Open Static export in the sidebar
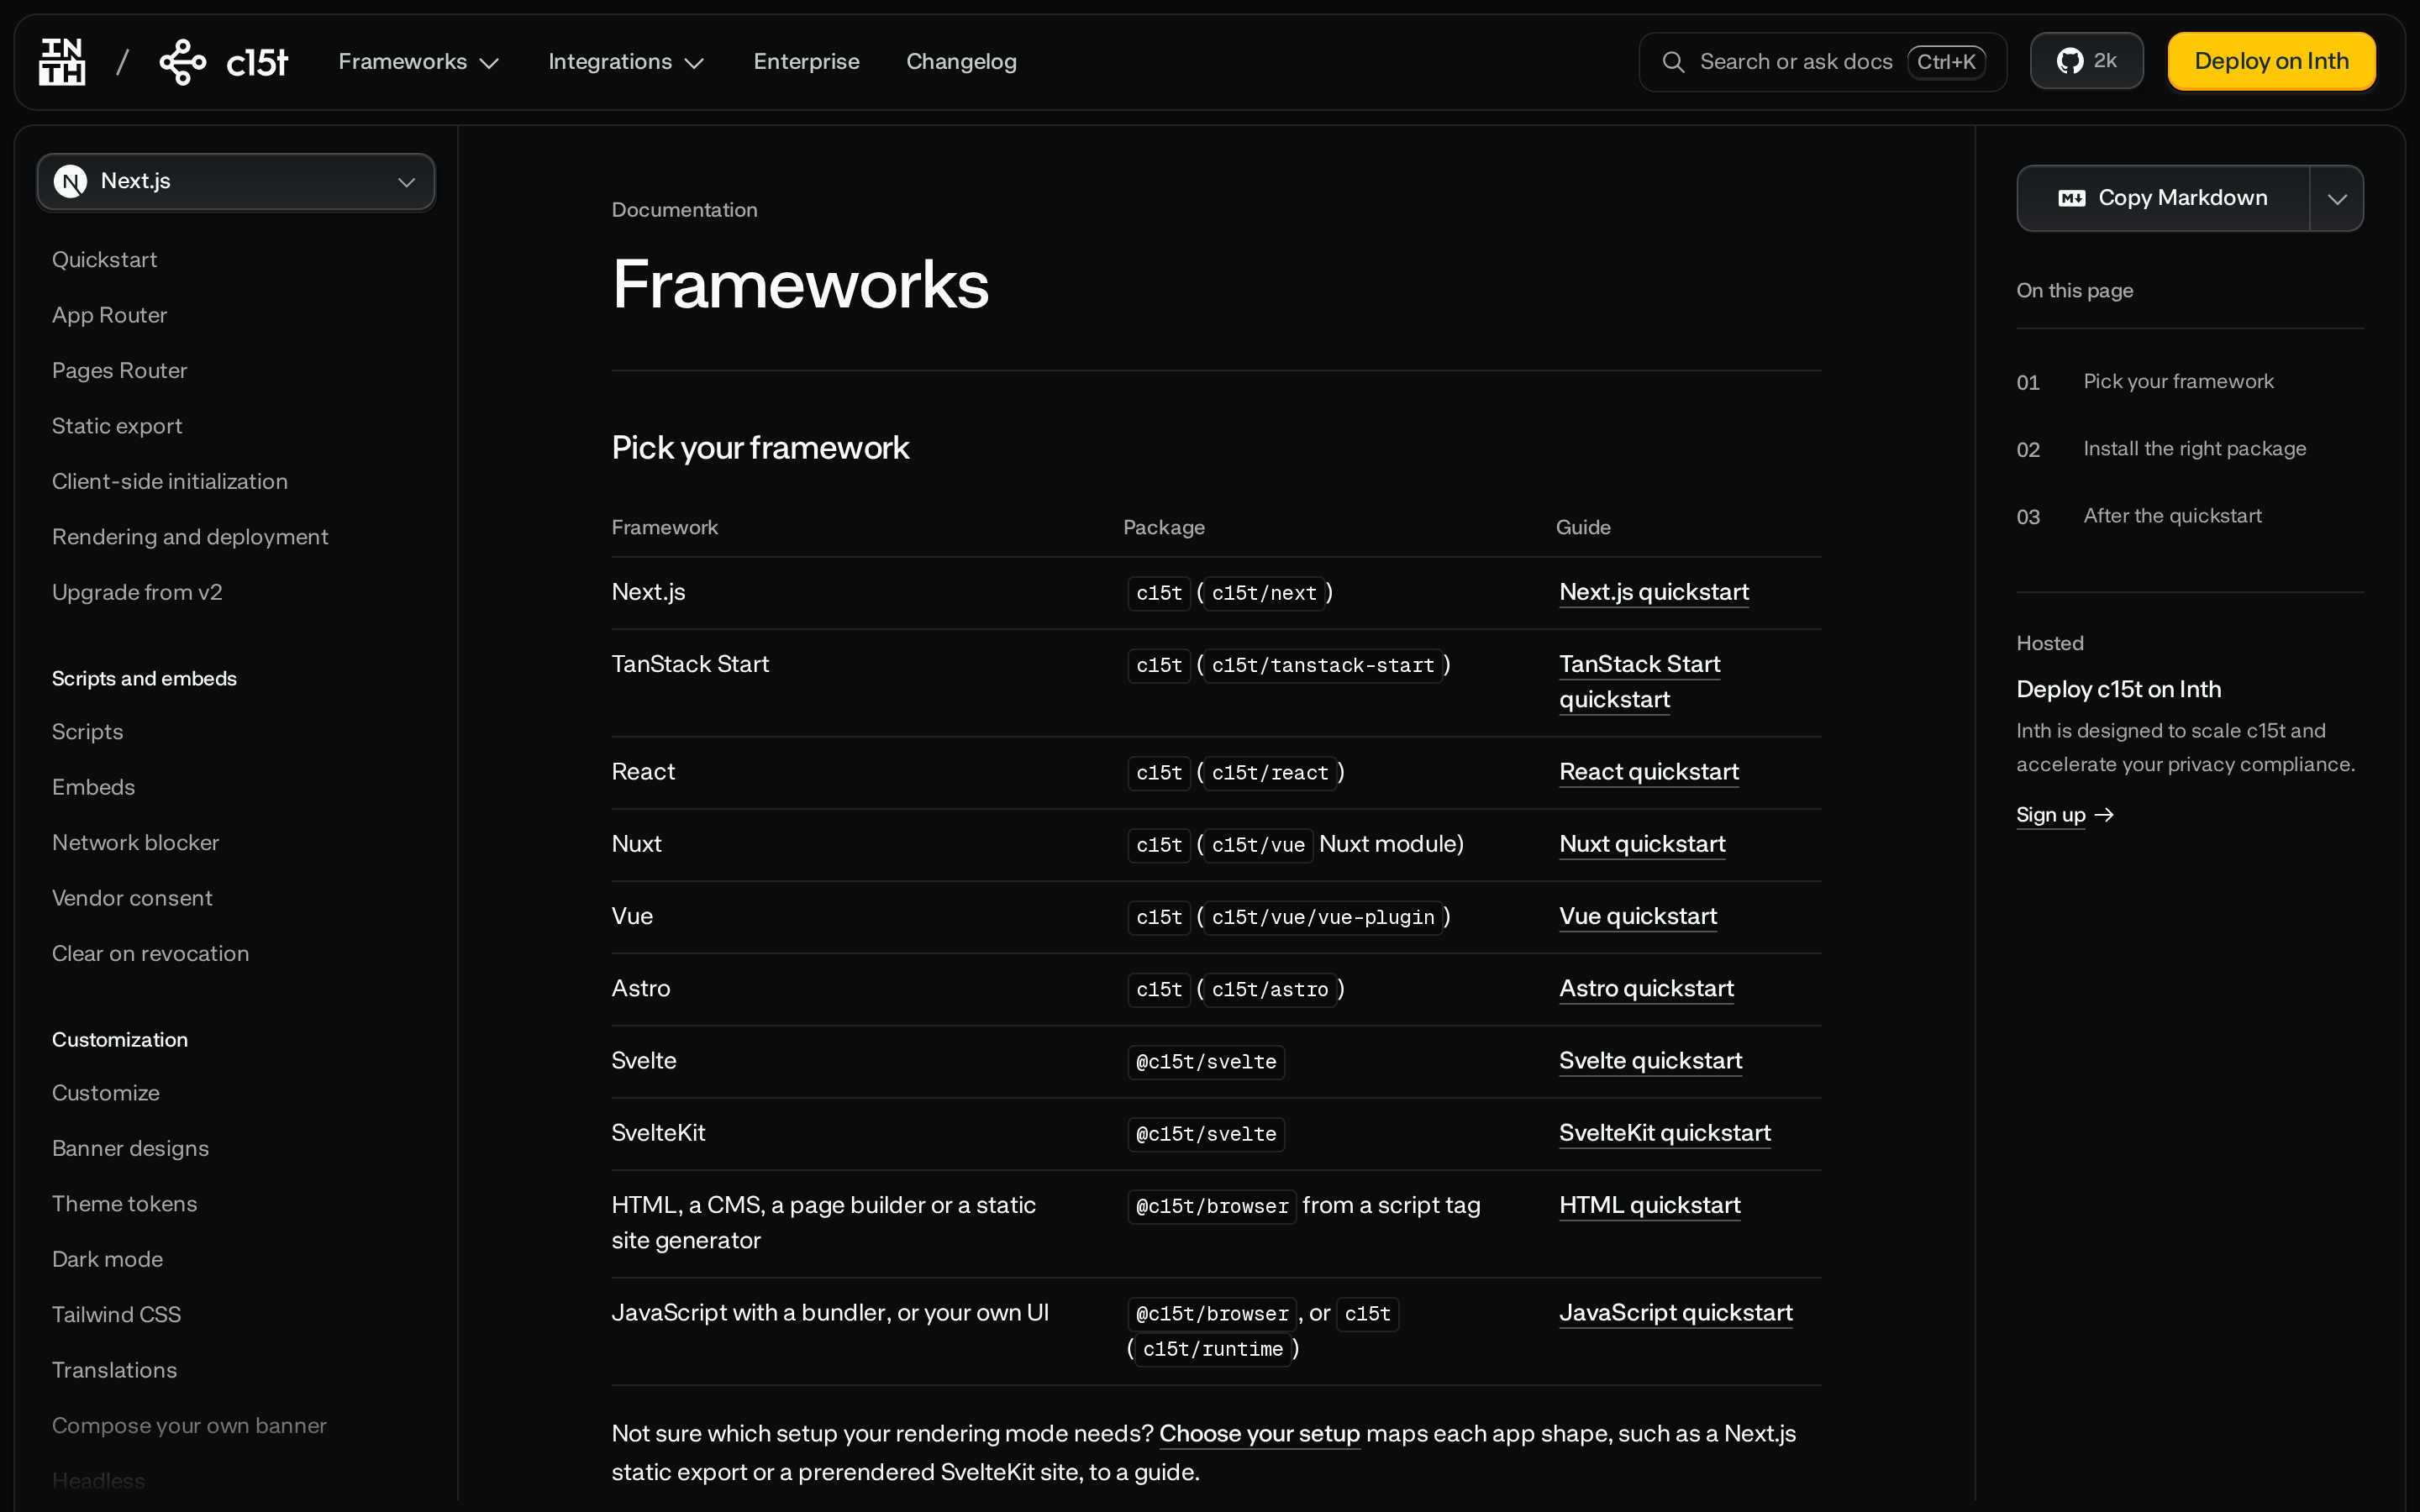The image size is (2420, 1512). coord(117,426)
